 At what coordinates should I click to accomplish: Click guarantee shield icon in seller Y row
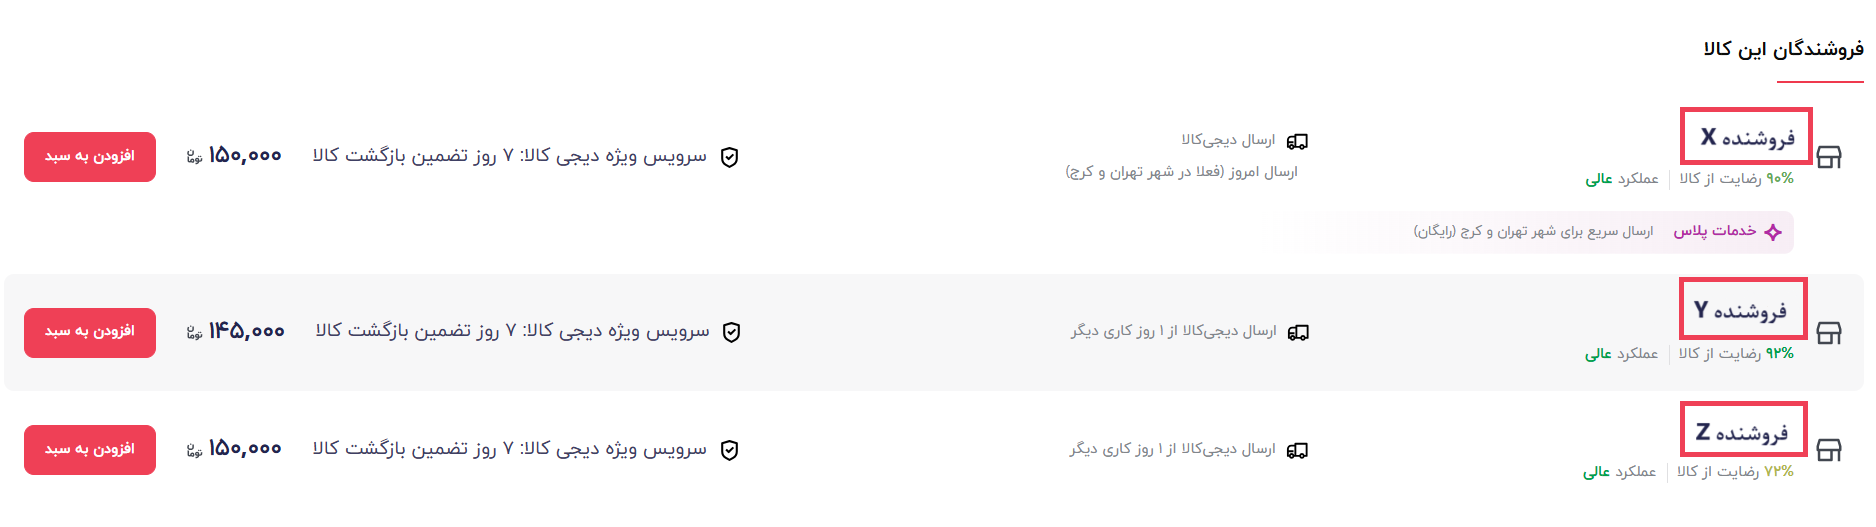[732, 332]
